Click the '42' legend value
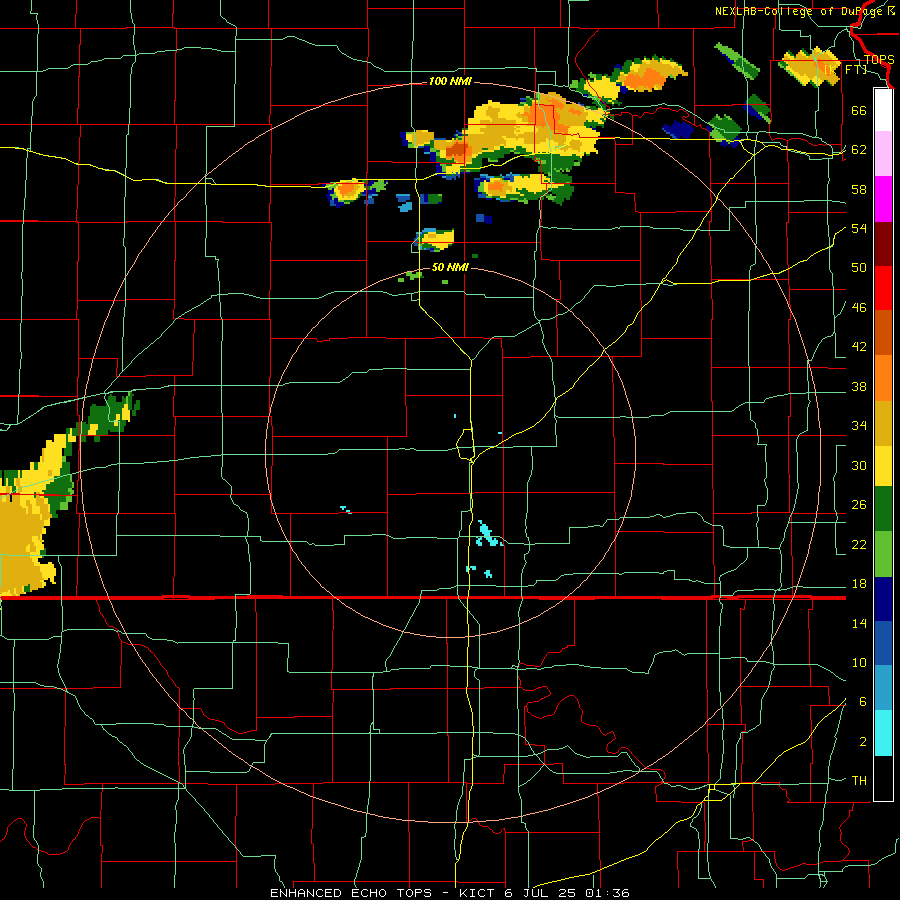The height and width of the screenshot is (900, 900). [x=859, y=347]
